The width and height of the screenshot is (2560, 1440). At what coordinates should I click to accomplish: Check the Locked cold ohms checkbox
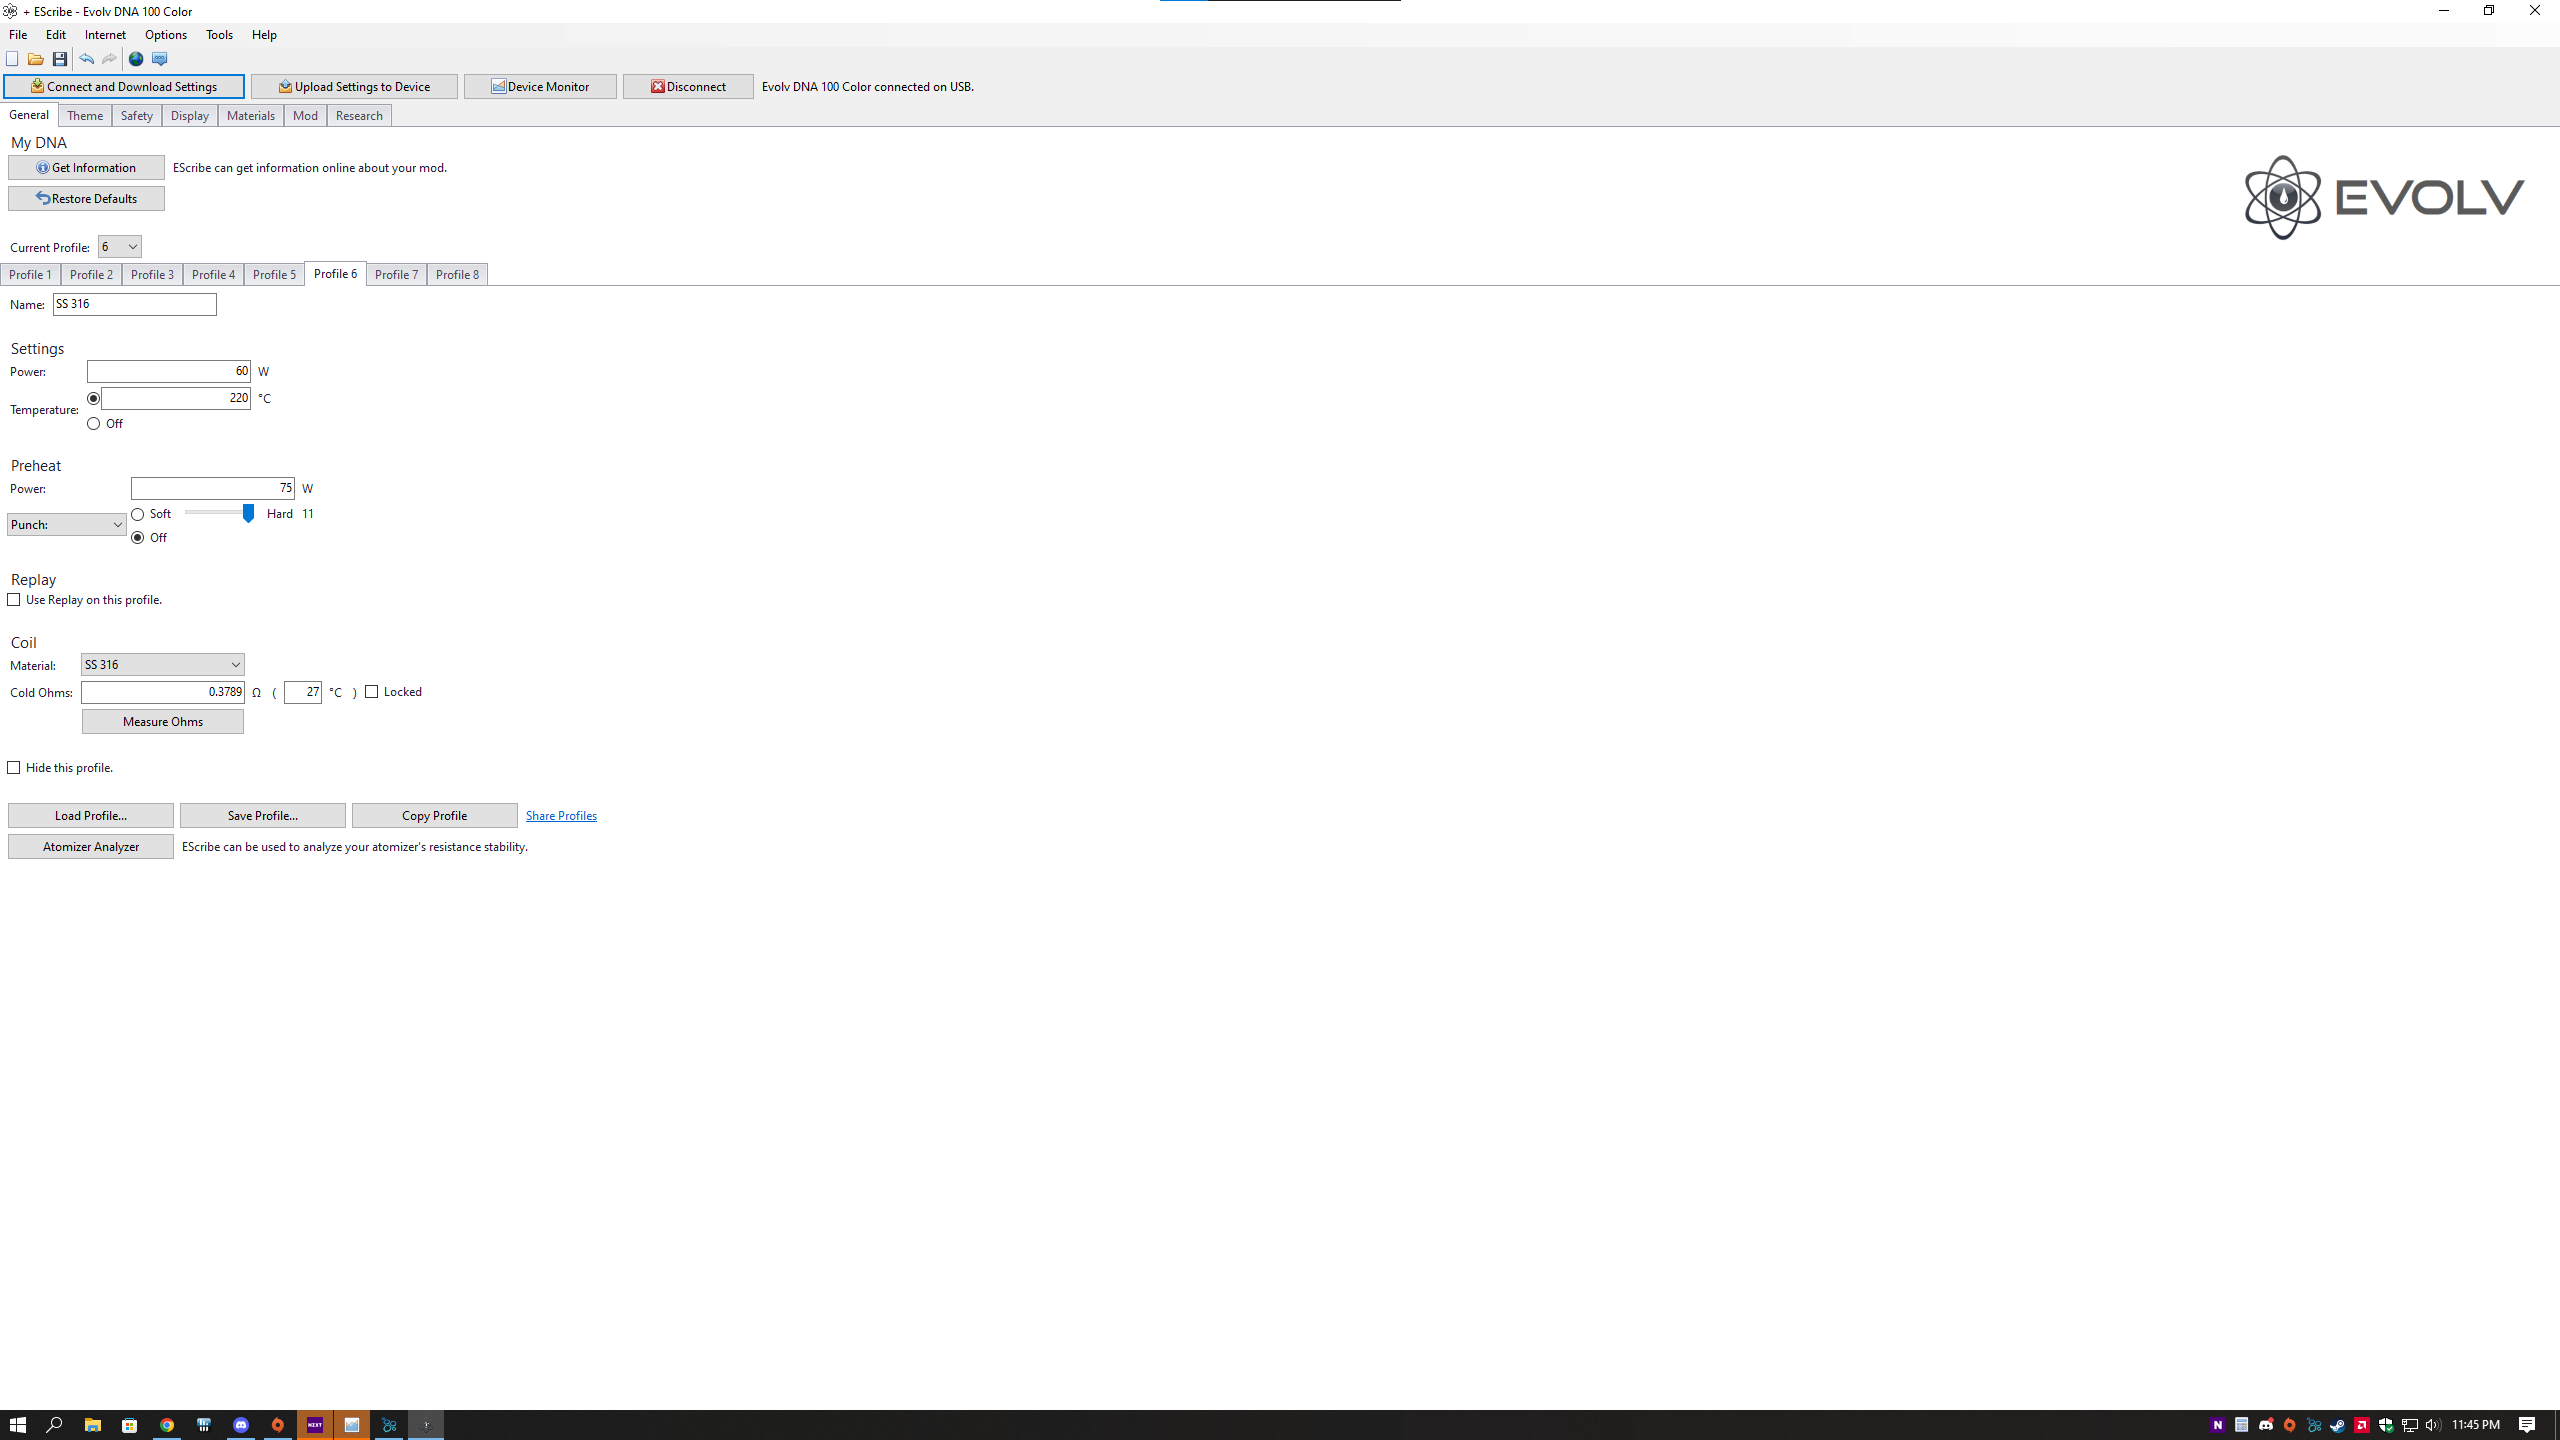(372, 692)
